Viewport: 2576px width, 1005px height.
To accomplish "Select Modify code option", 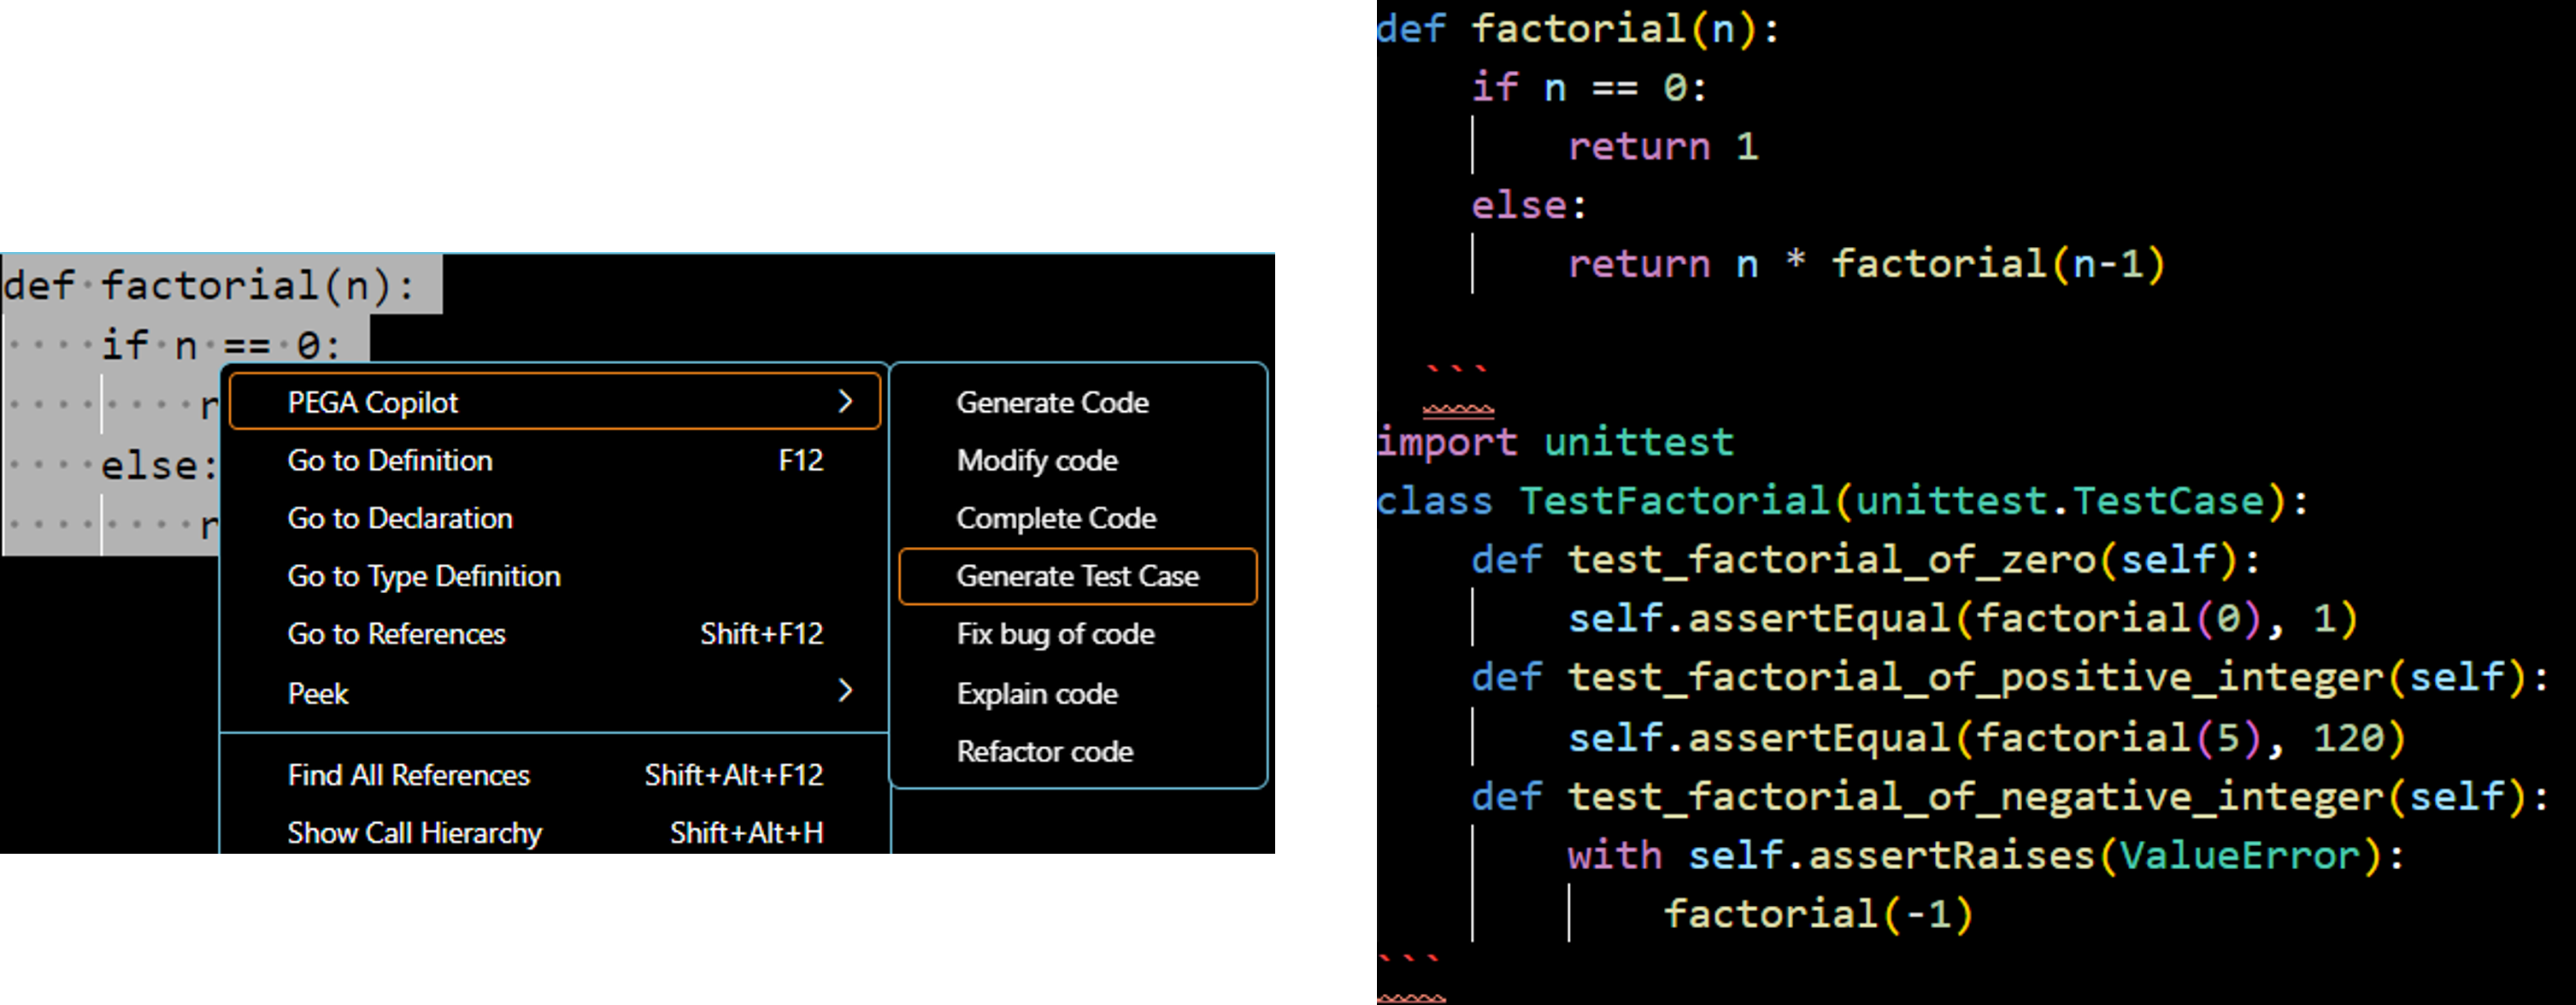I will (x=1078, y=460).
